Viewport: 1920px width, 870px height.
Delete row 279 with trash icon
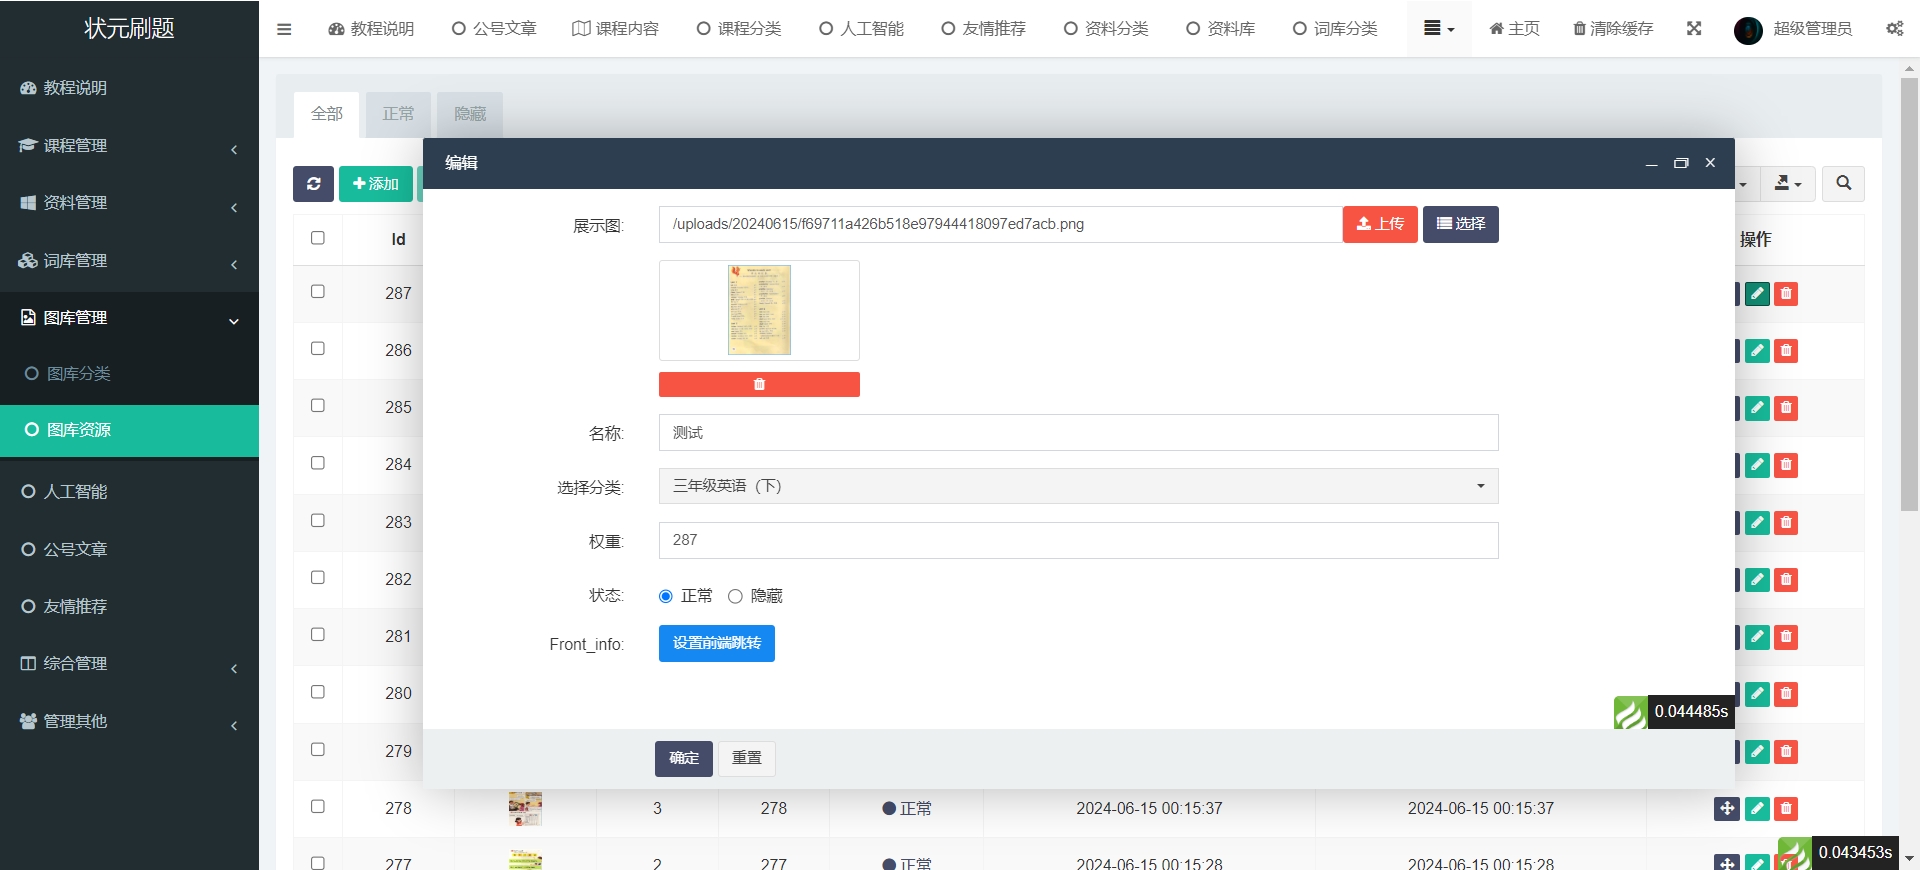(x=1786, y=752)
